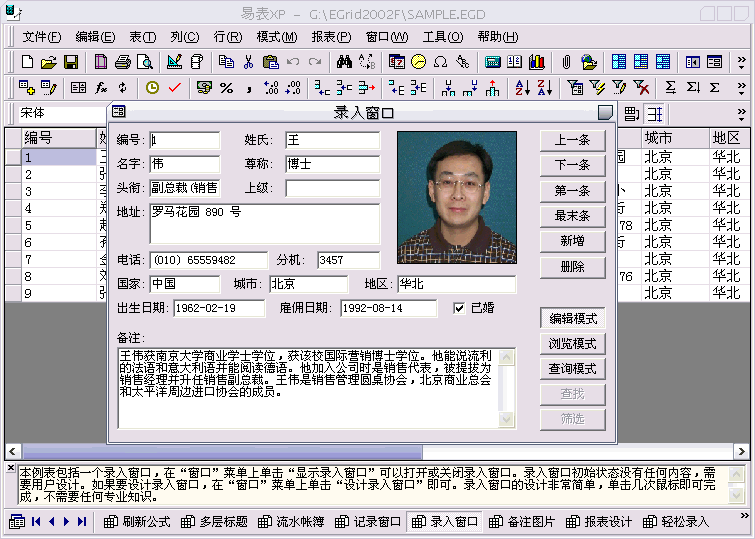This screenshot has width=755, height=539.
Task: Click the 出生日期 date field
Action: (x=219, y=308)
